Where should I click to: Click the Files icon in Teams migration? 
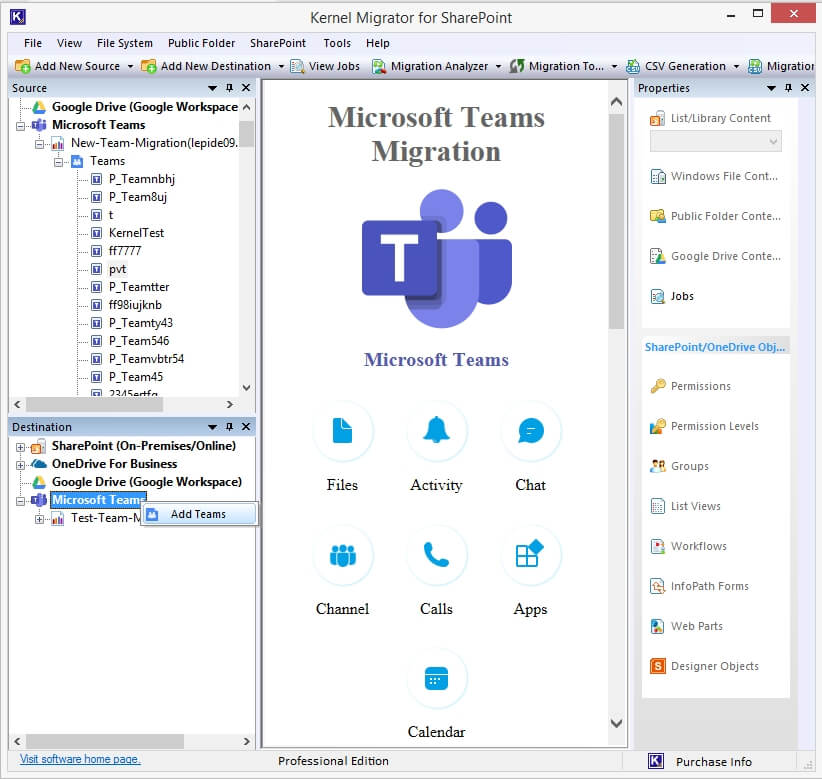click(x=342, y=431)
